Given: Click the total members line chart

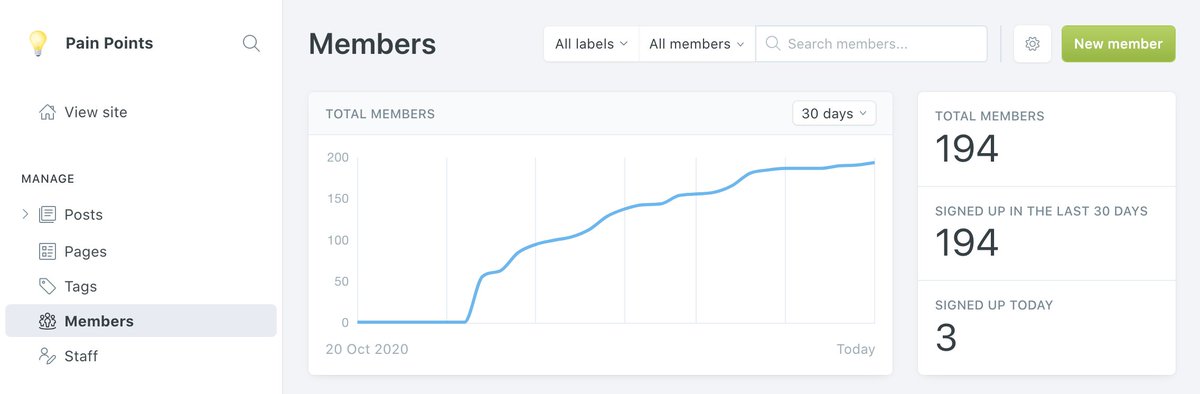Looking at the screenshot, I should pos(616,240).
